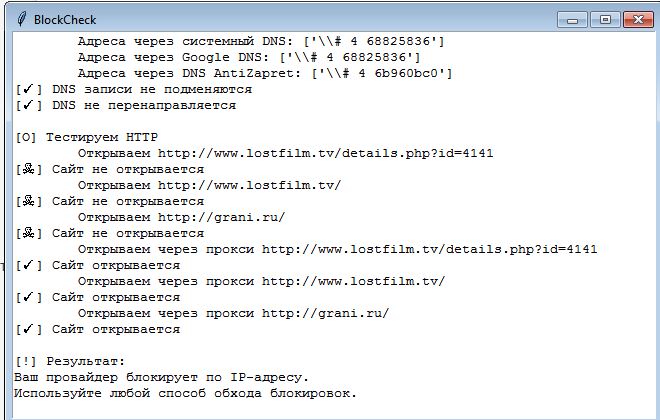Click the [O] marker before 'Тестируем HTTP'
Screen dimensions: 660x420
click(26, 137)
